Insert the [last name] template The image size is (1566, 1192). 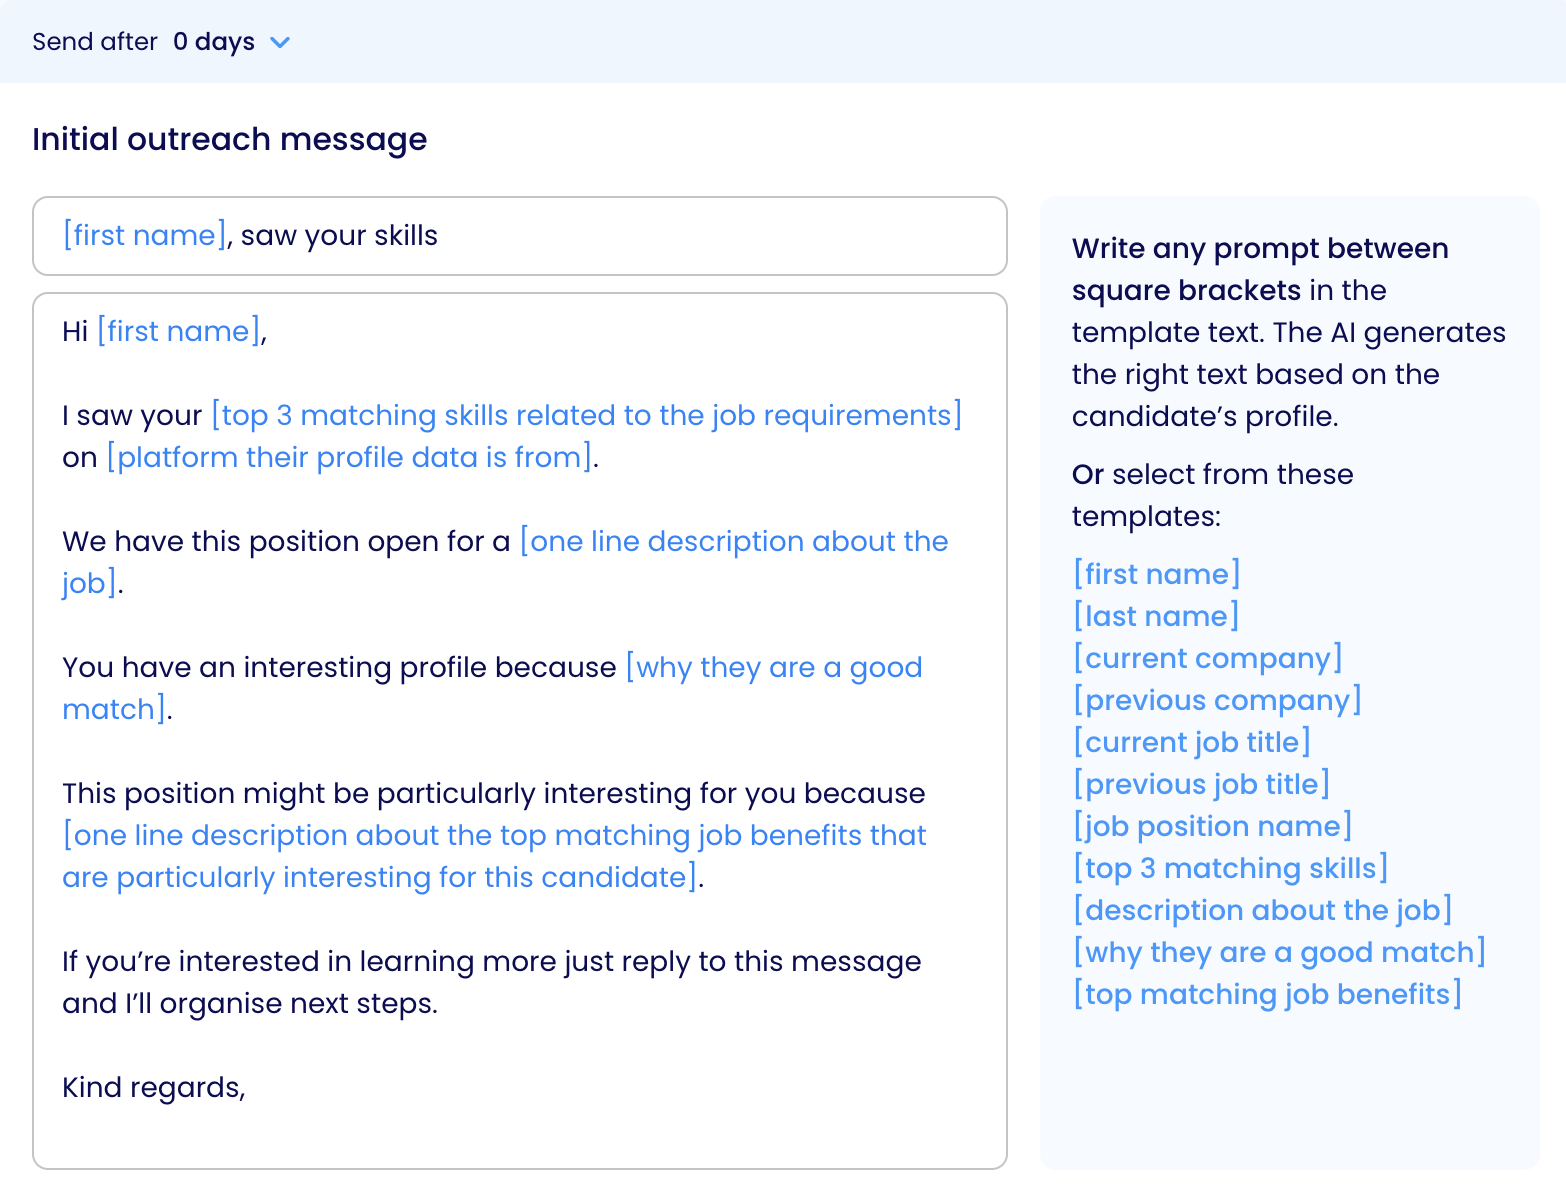click(x=1156, y=616)
